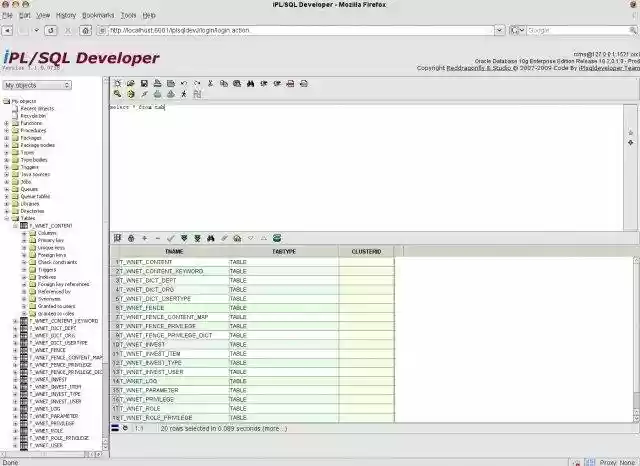Open the View menu

(x=43, y=15)
